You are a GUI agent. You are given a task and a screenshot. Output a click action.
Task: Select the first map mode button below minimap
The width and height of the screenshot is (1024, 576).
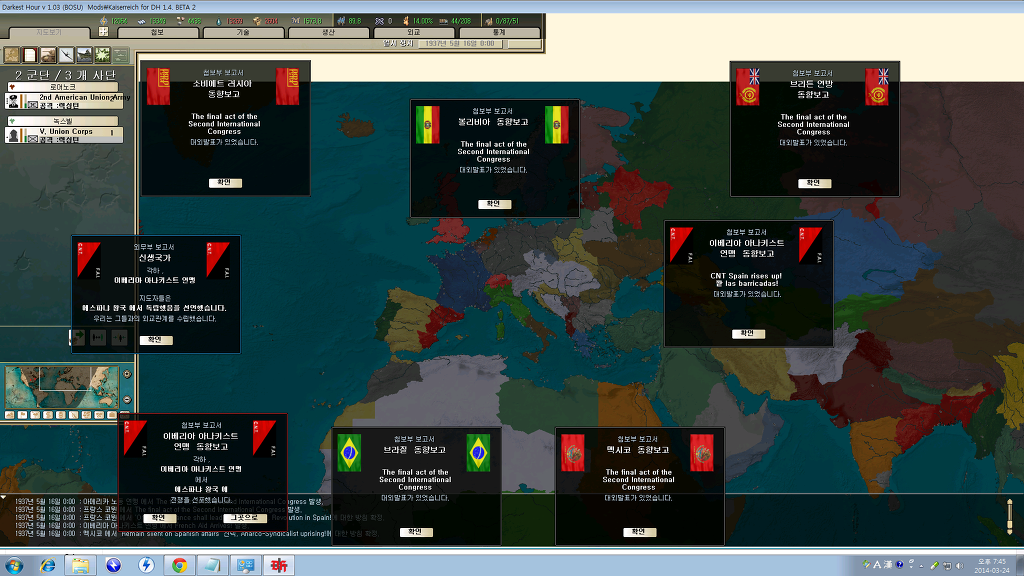coord(10,415)
